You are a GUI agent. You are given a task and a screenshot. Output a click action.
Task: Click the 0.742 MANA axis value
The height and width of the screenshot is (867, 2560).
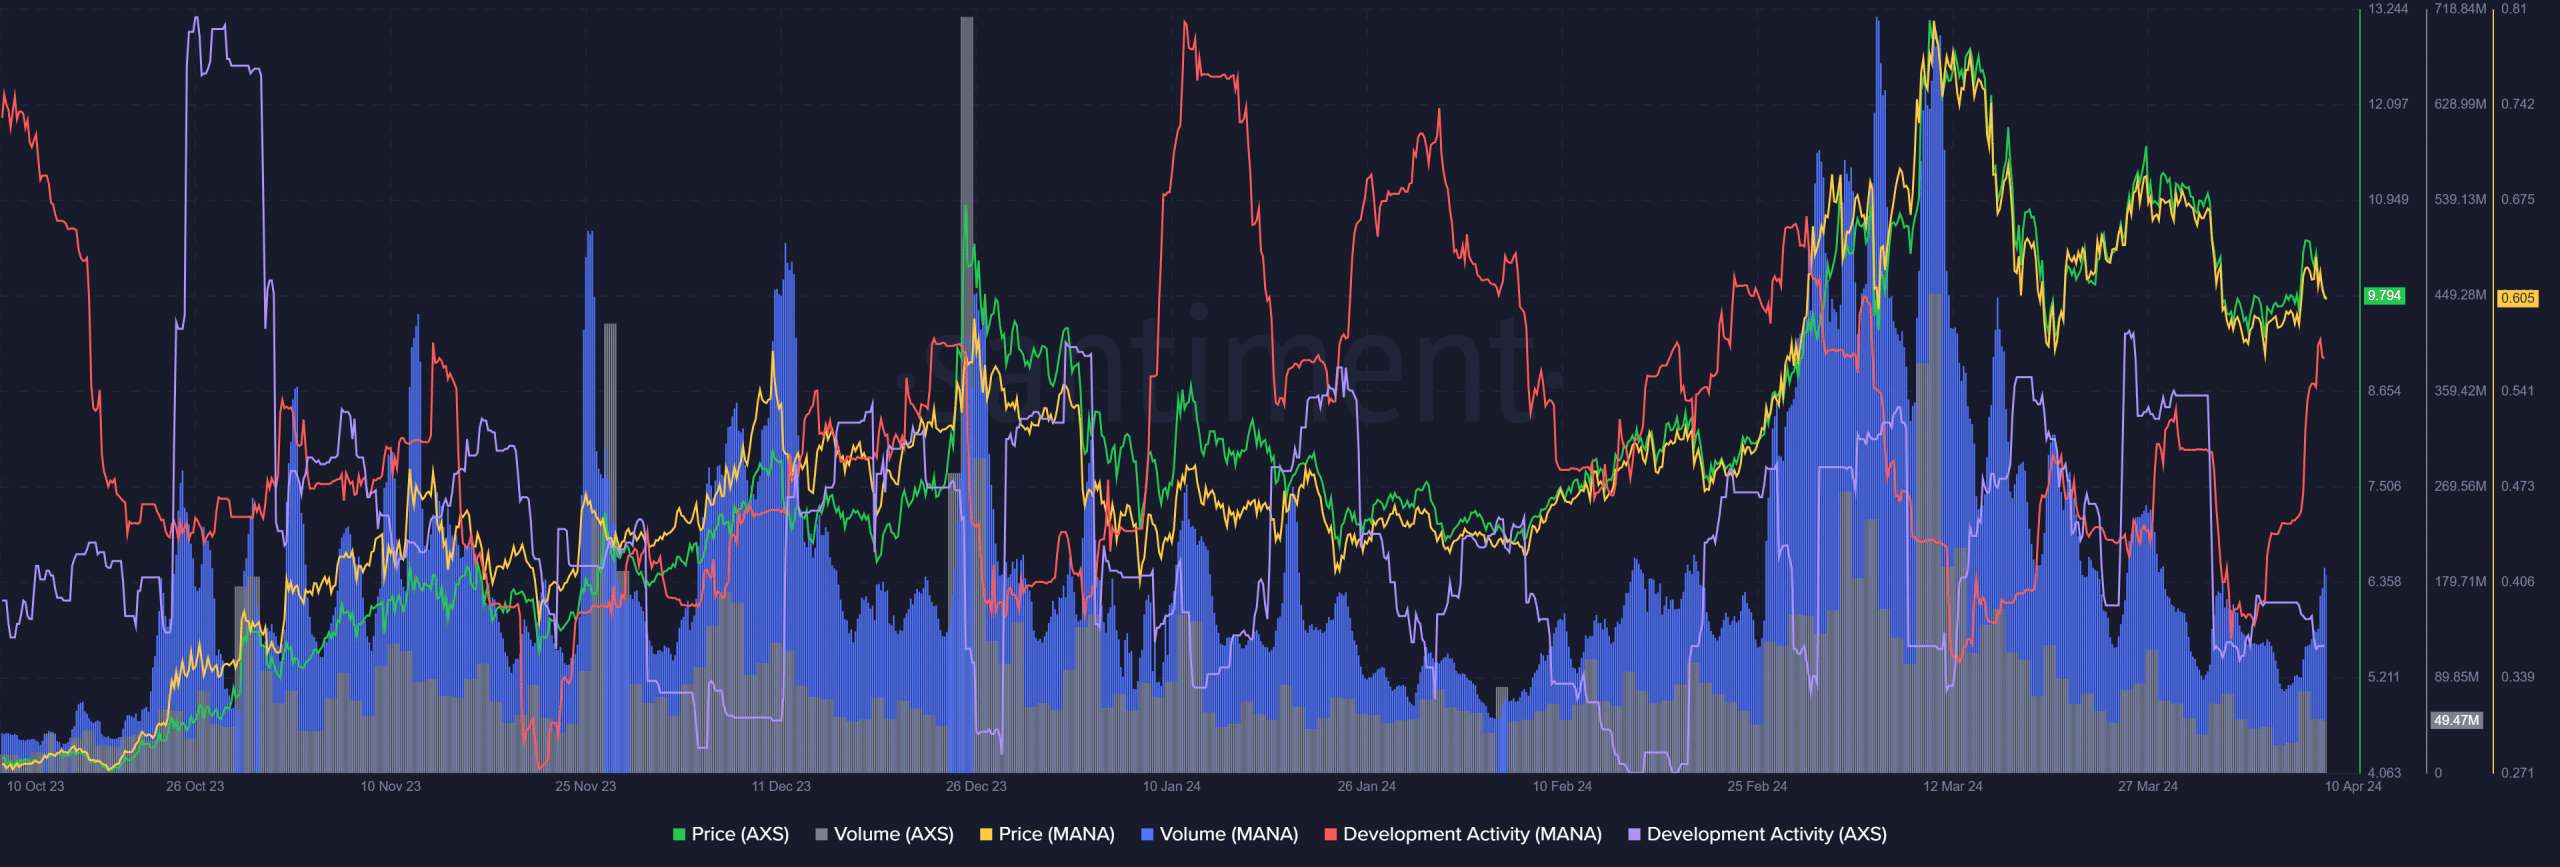[2518, 104]
